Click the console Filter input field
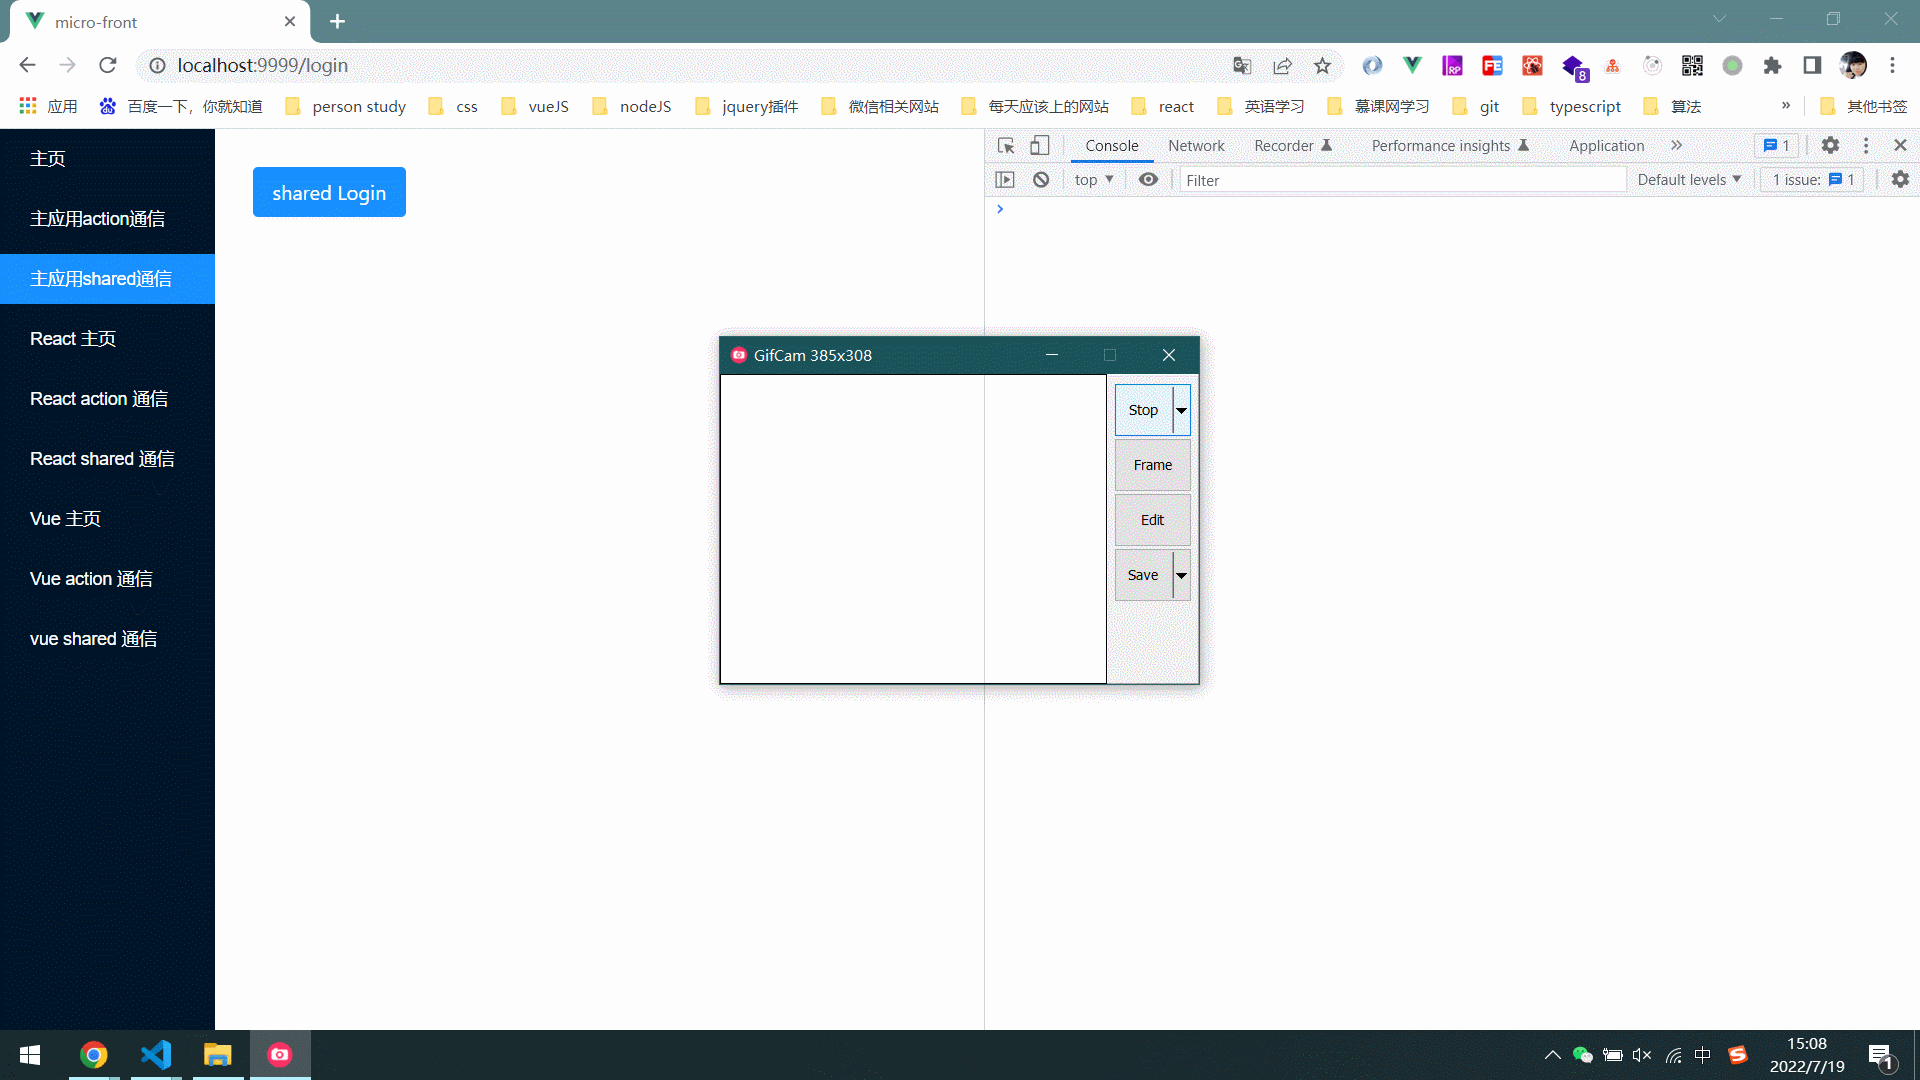 tap(1400, 180)
